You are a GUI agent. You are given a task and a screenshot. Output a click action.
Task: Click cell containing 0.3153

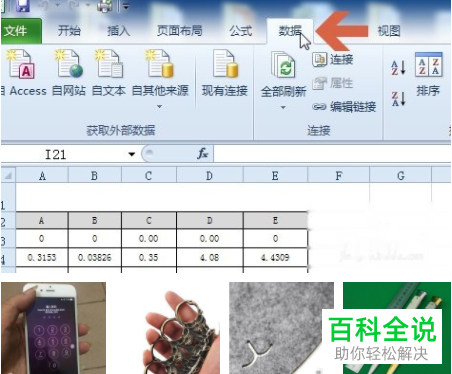click(42, 257)
